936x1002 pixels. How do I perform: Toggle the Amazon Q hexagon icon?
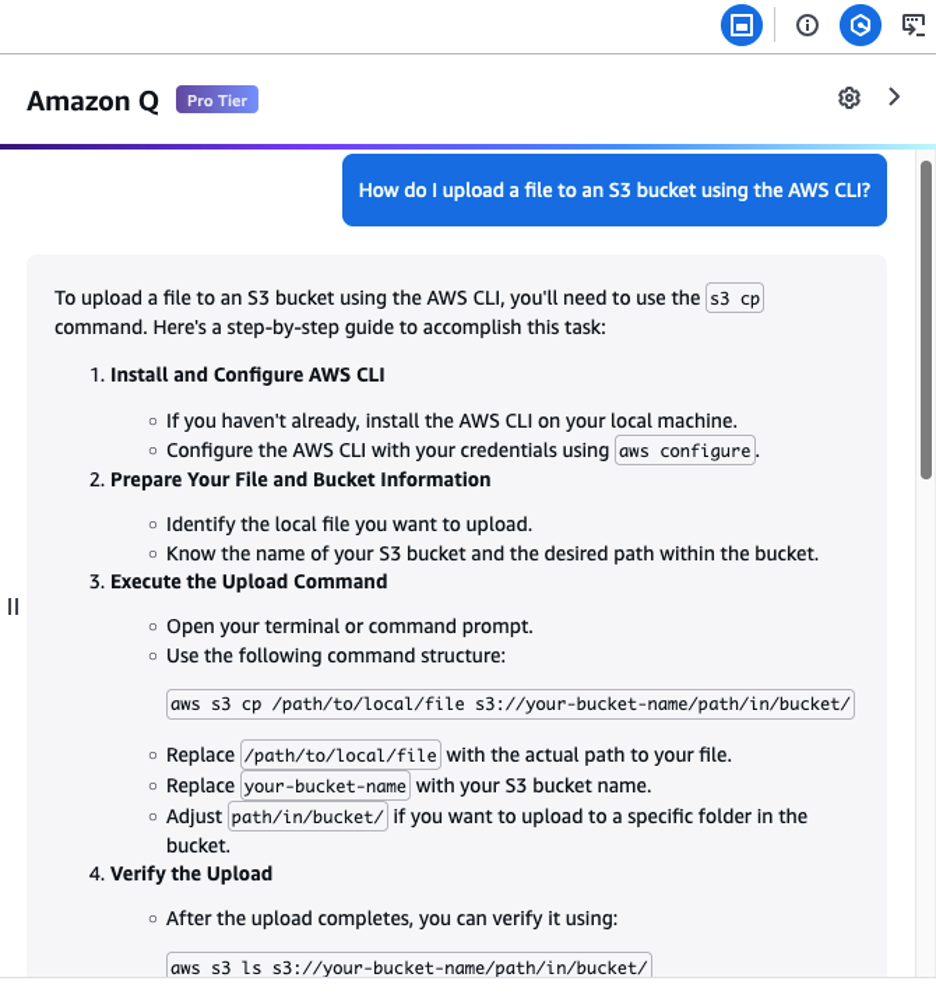(860, 26)
